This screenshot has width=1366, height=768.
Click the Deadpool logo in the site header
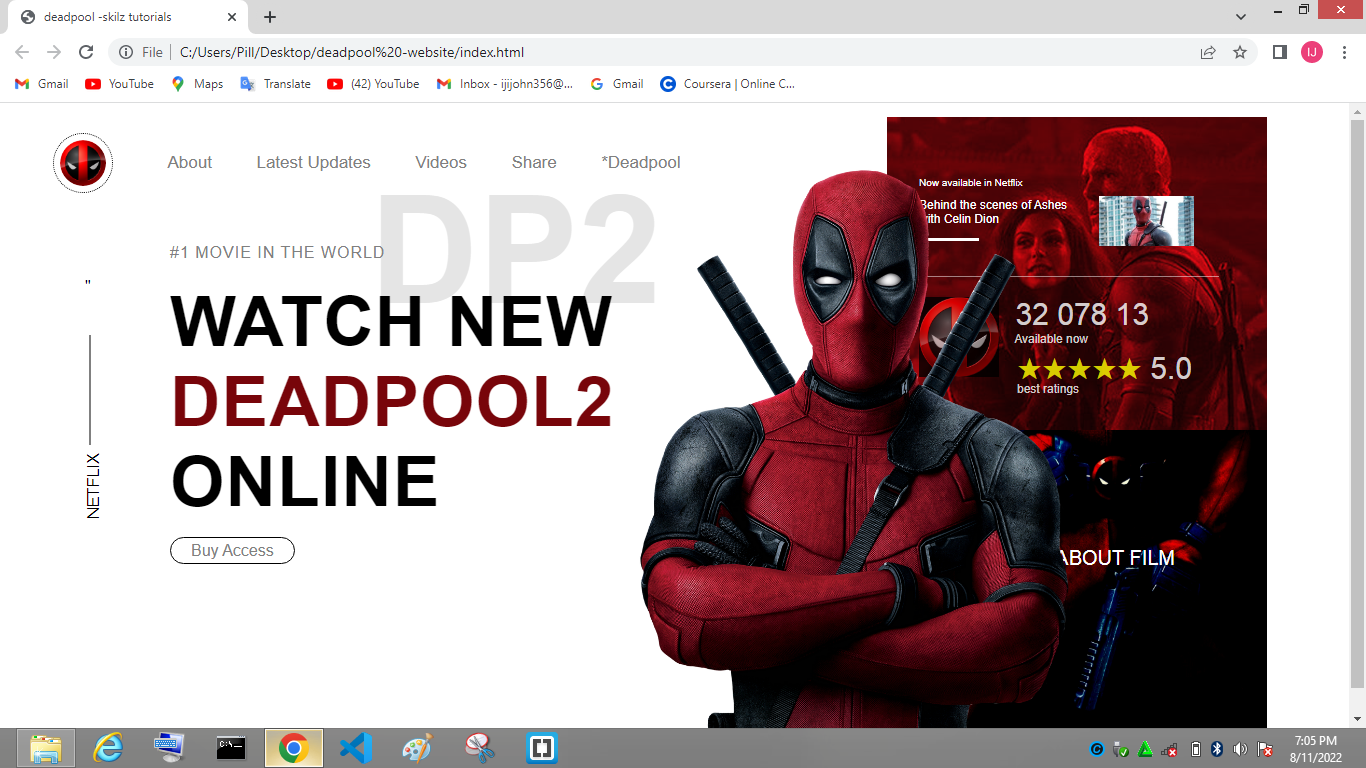[x=82, y=162]
